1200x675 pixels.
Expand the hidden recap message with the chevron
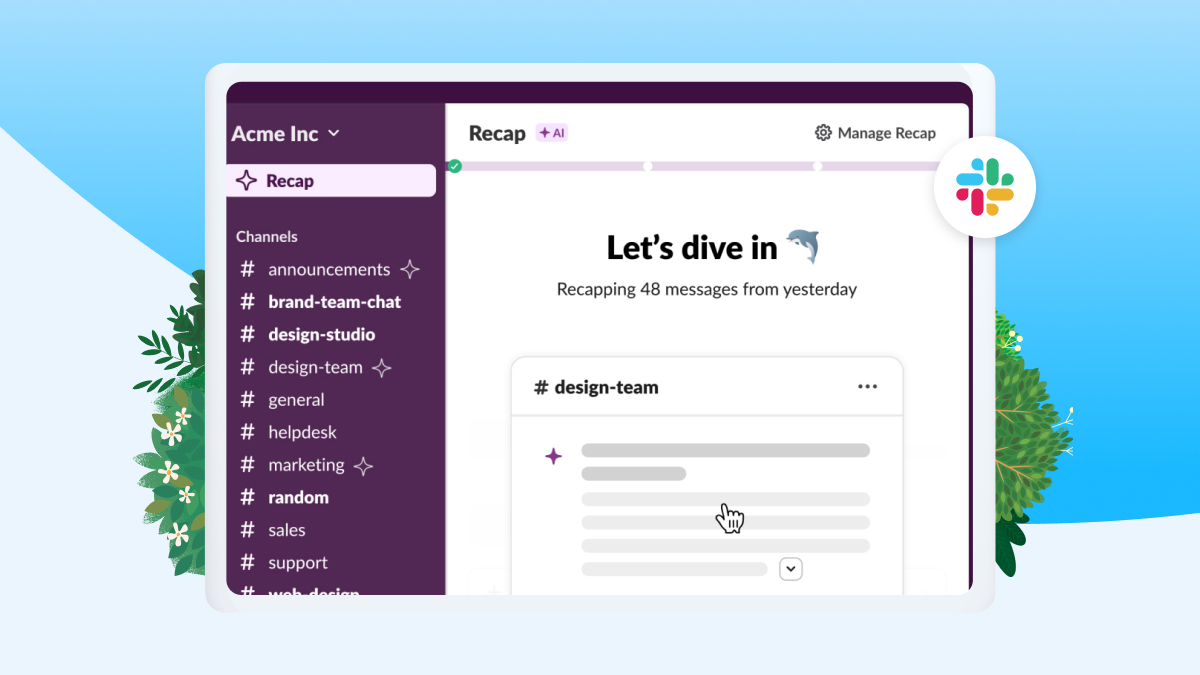tap(790, 568)
